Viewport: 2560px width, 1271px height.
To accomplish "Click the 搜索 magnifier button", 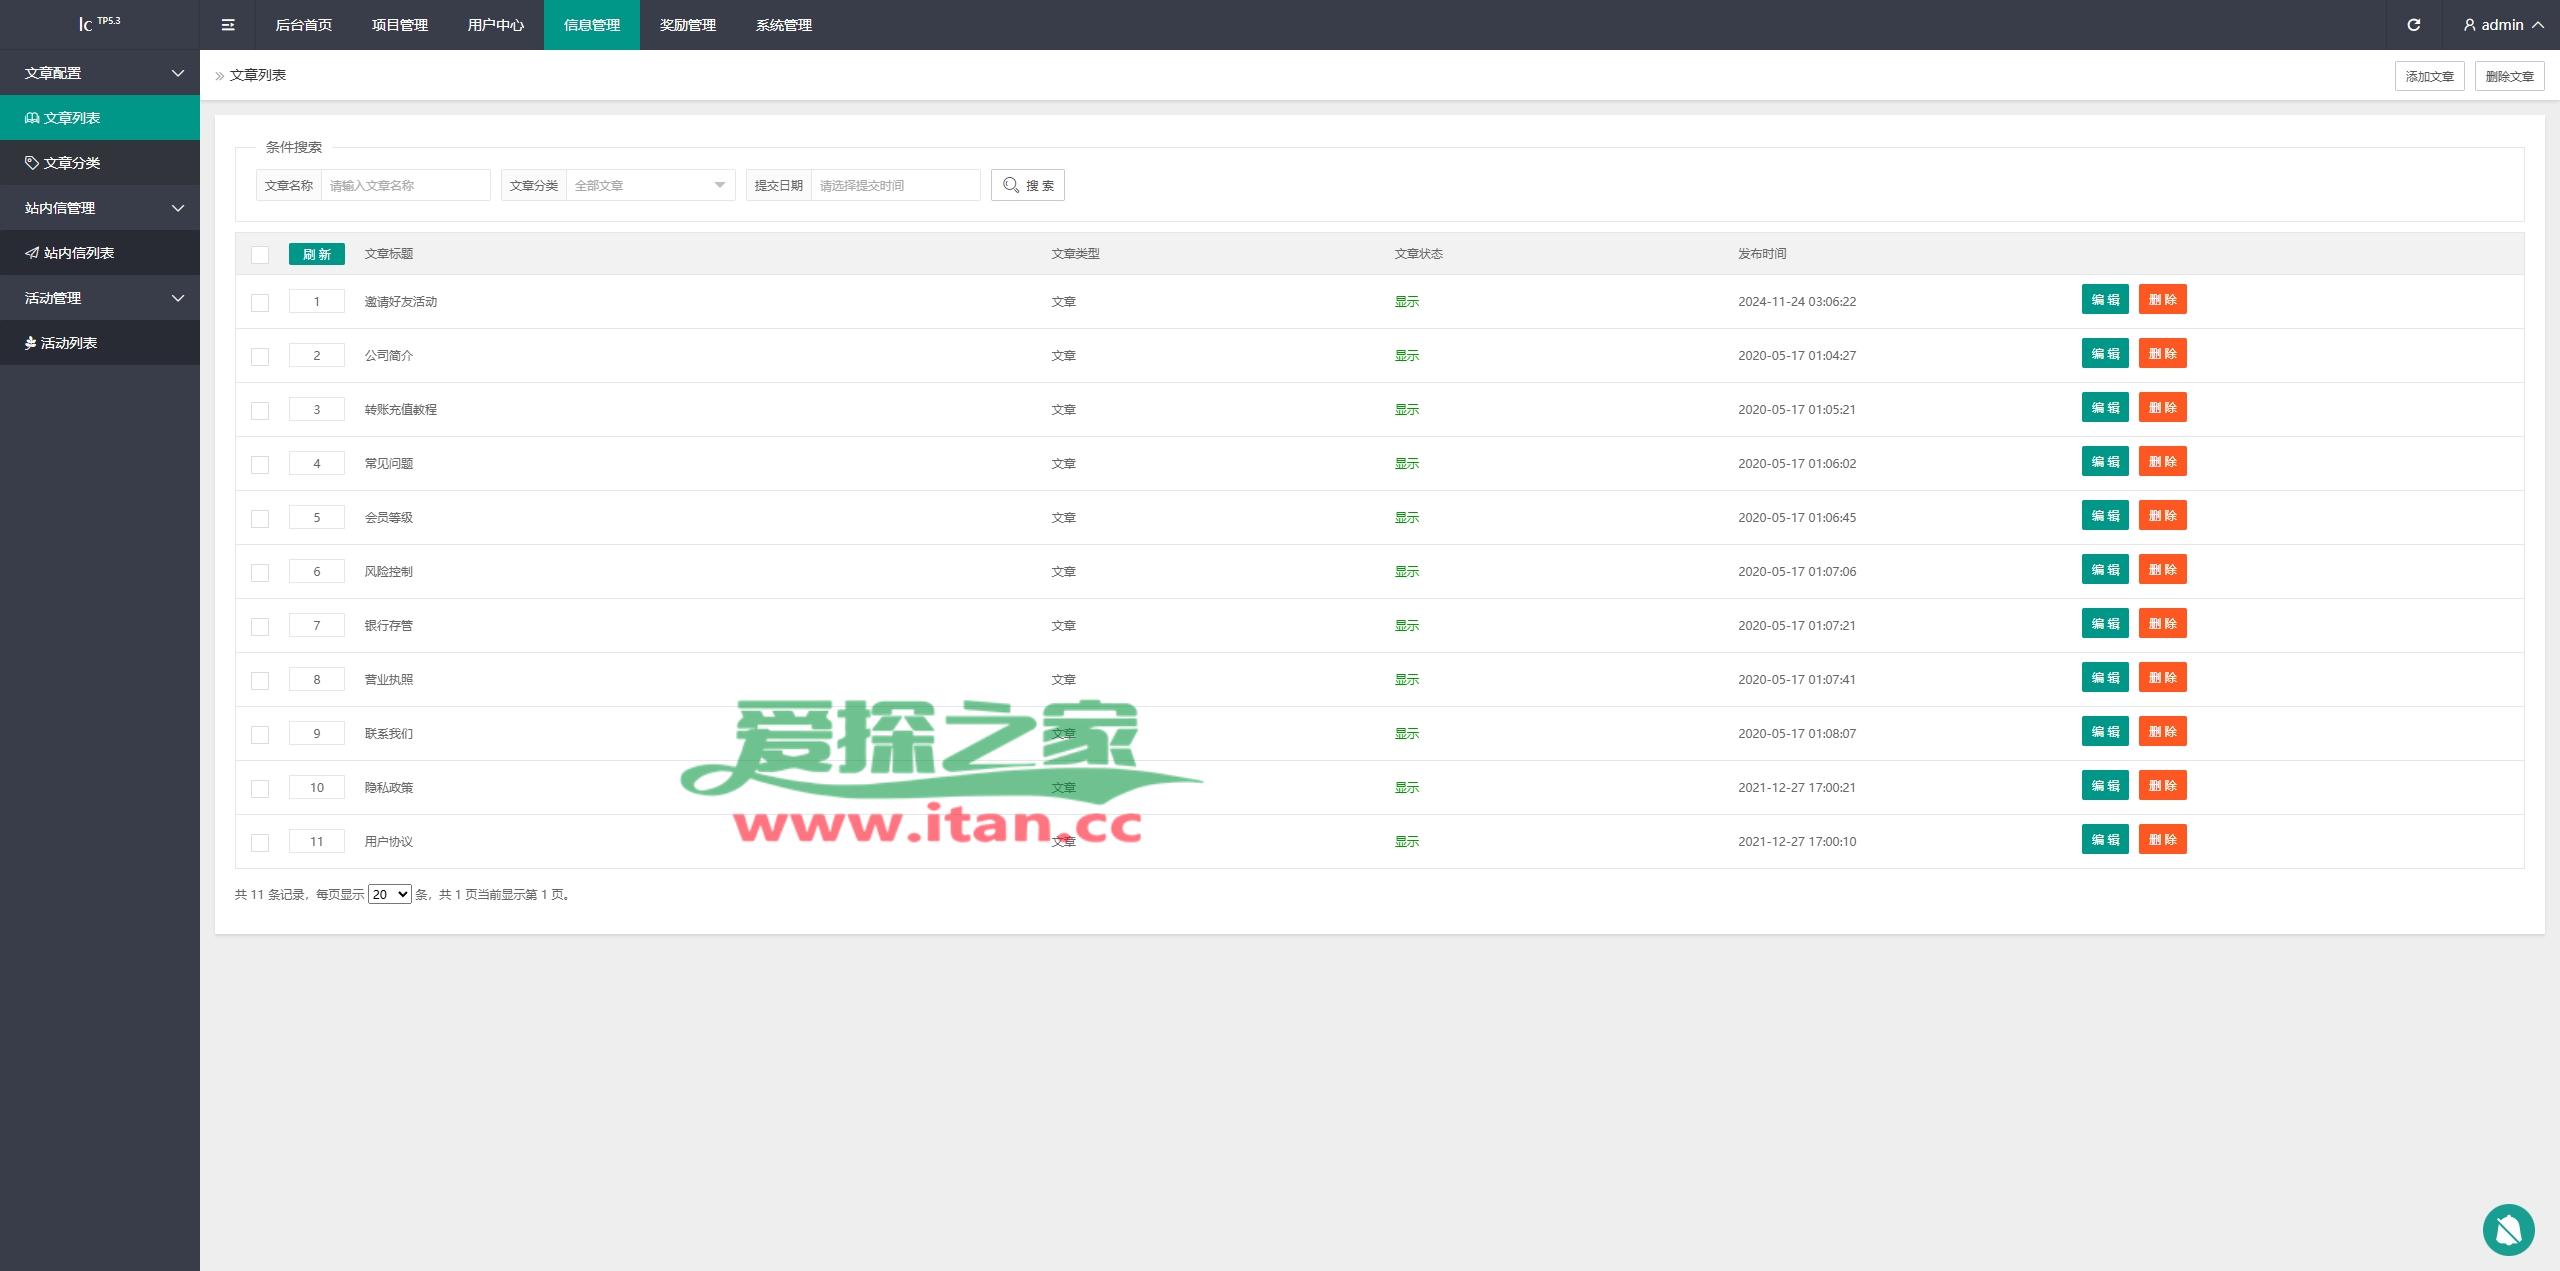I will (1027, 185).
